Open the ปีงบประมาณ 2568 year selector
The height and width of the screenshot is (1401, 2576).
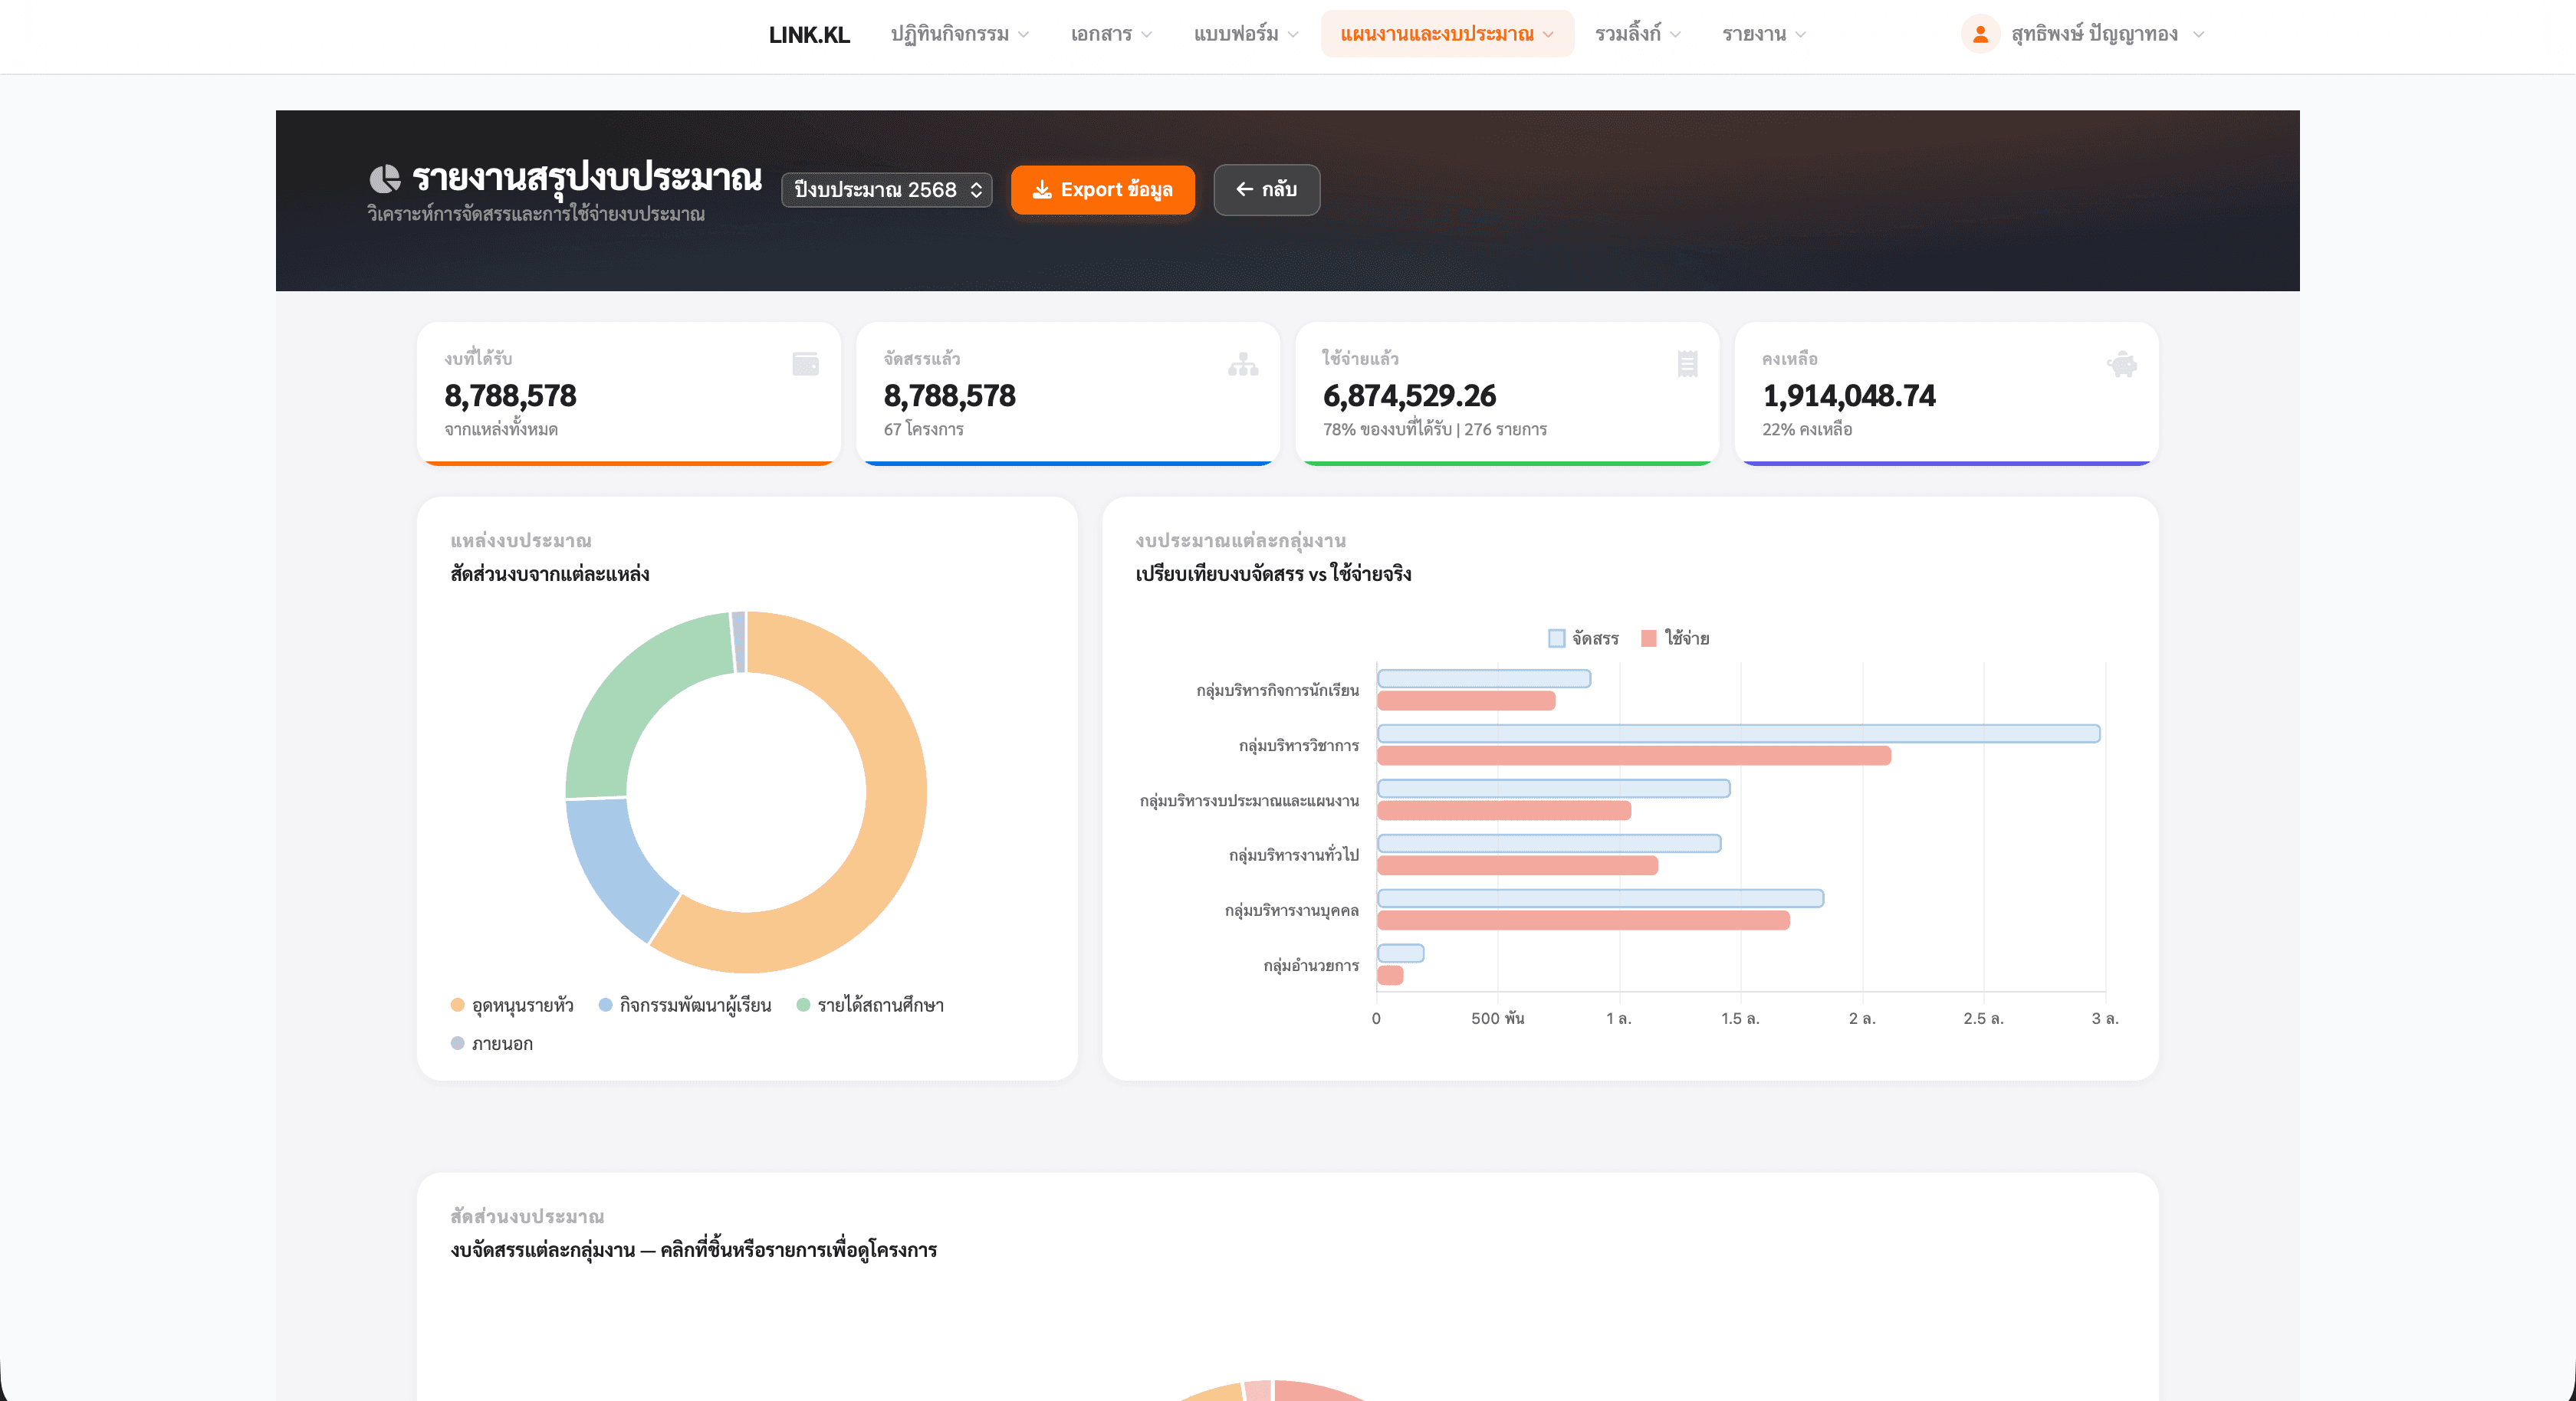click(x=886, y=190)
